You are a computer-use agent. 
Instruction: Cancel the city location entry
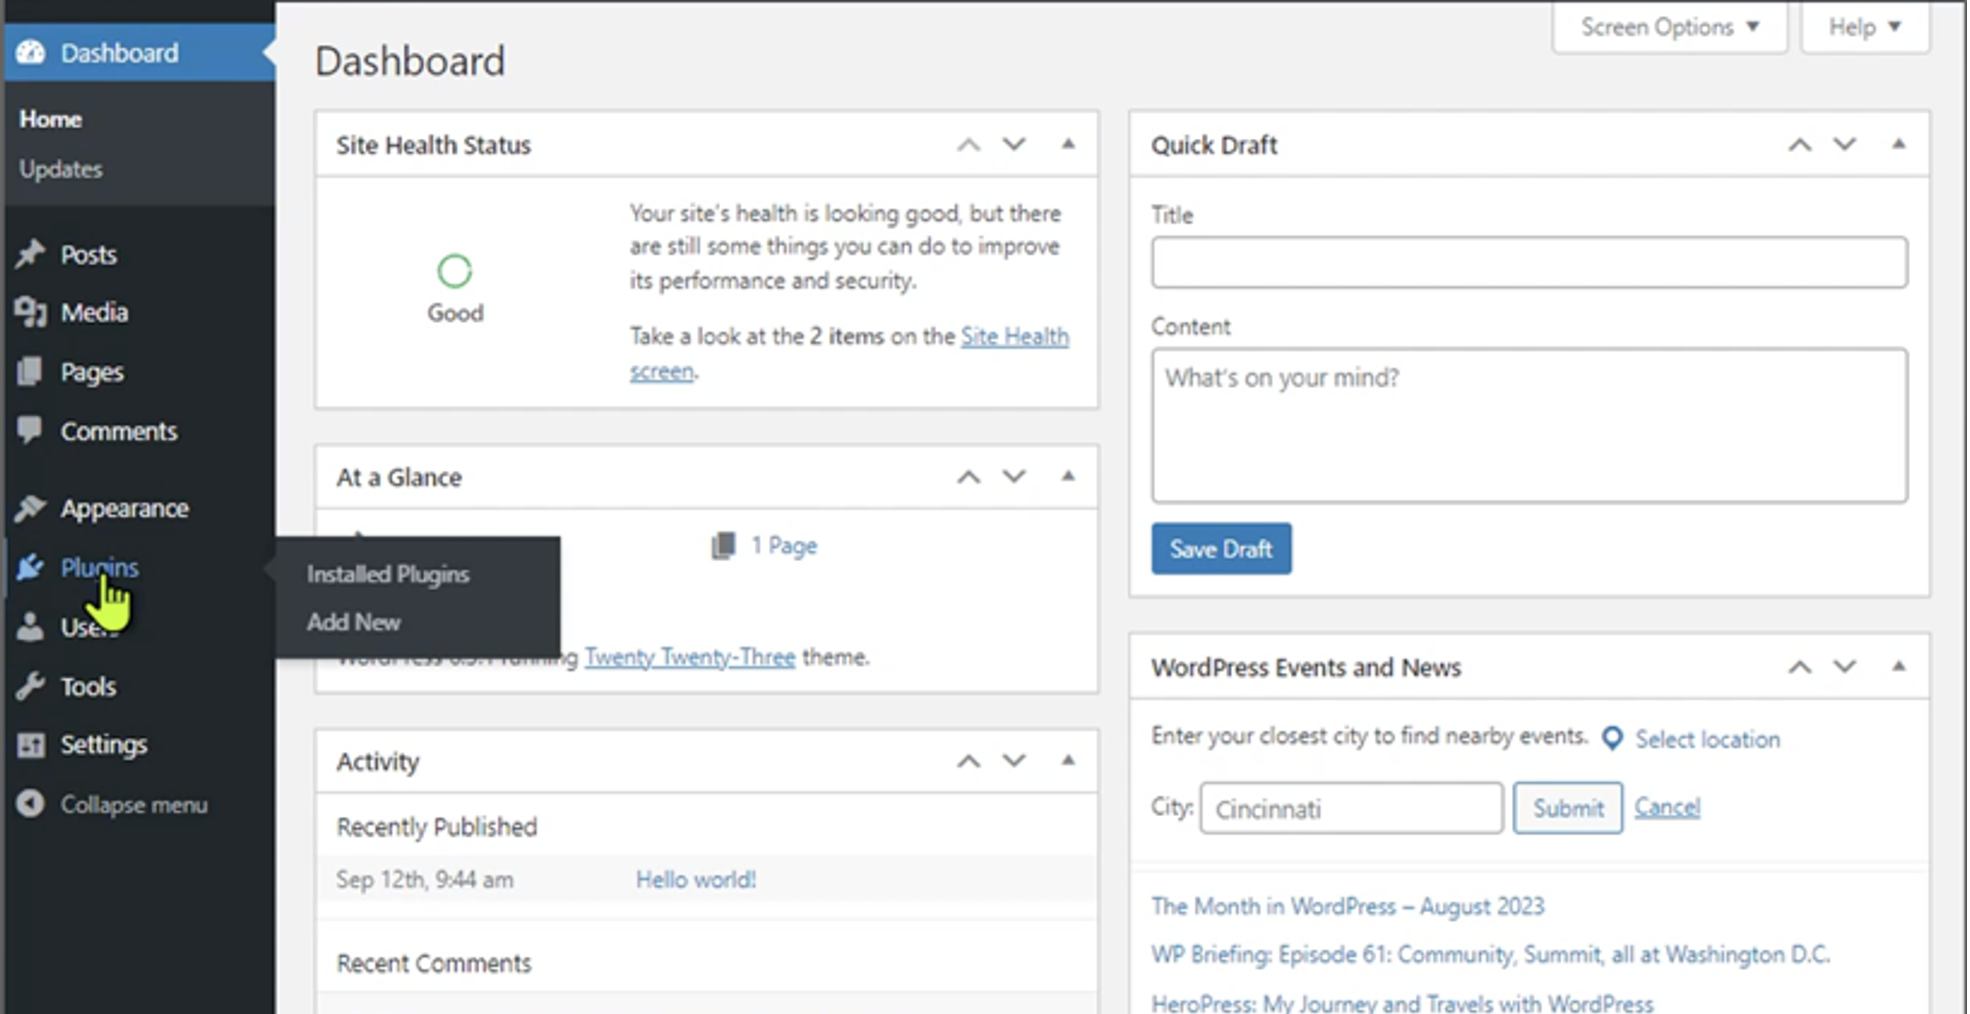[1667, 807]
